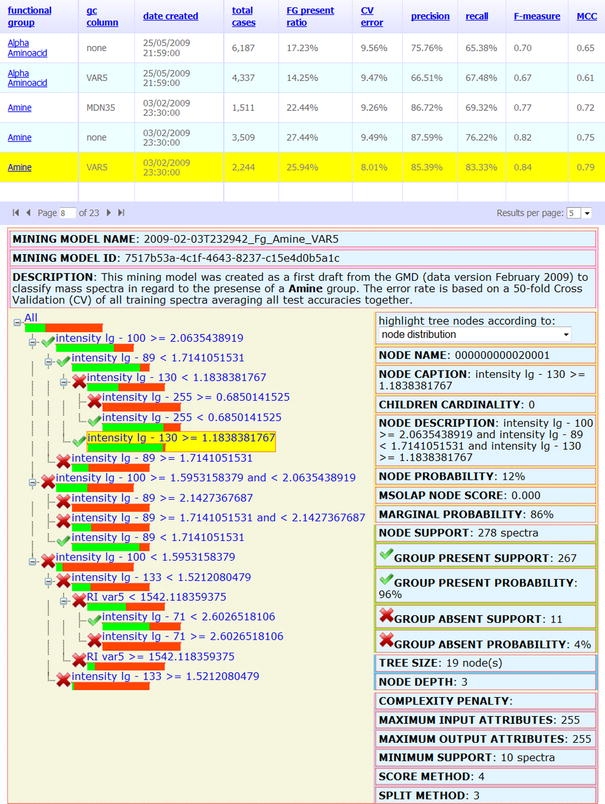
Task: Click red cross icon beside intensity lg - 133 >= 1.5212080479
Action: click(63, 679)
